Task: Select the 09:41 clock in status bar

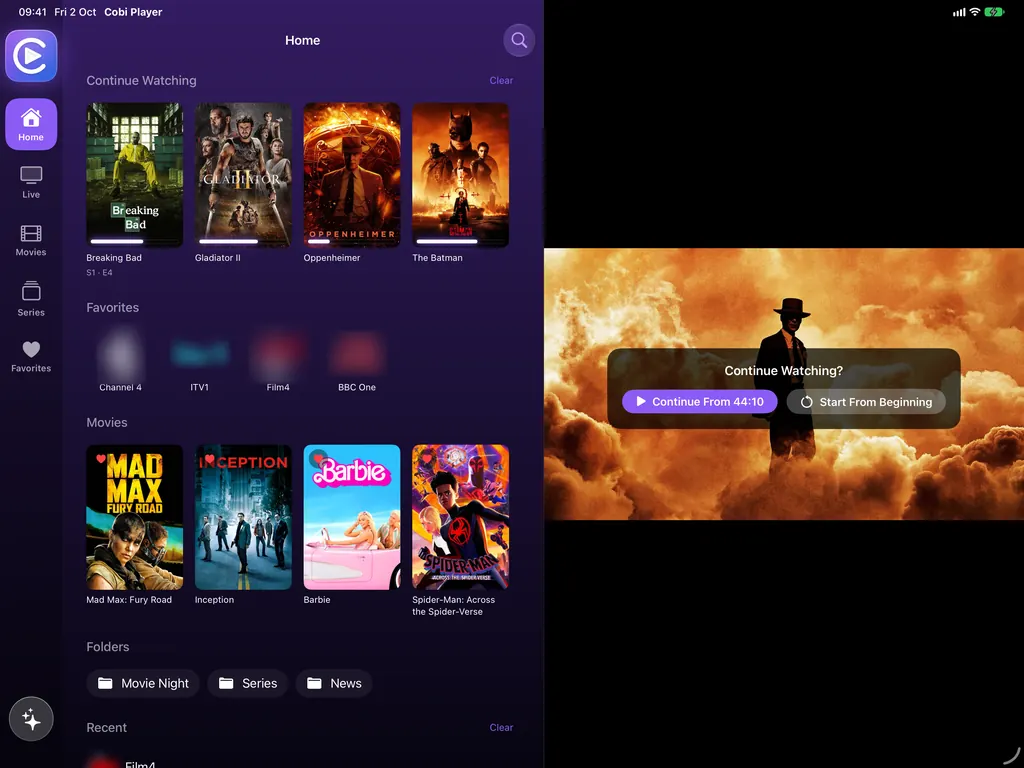Action: click(33, 12)
